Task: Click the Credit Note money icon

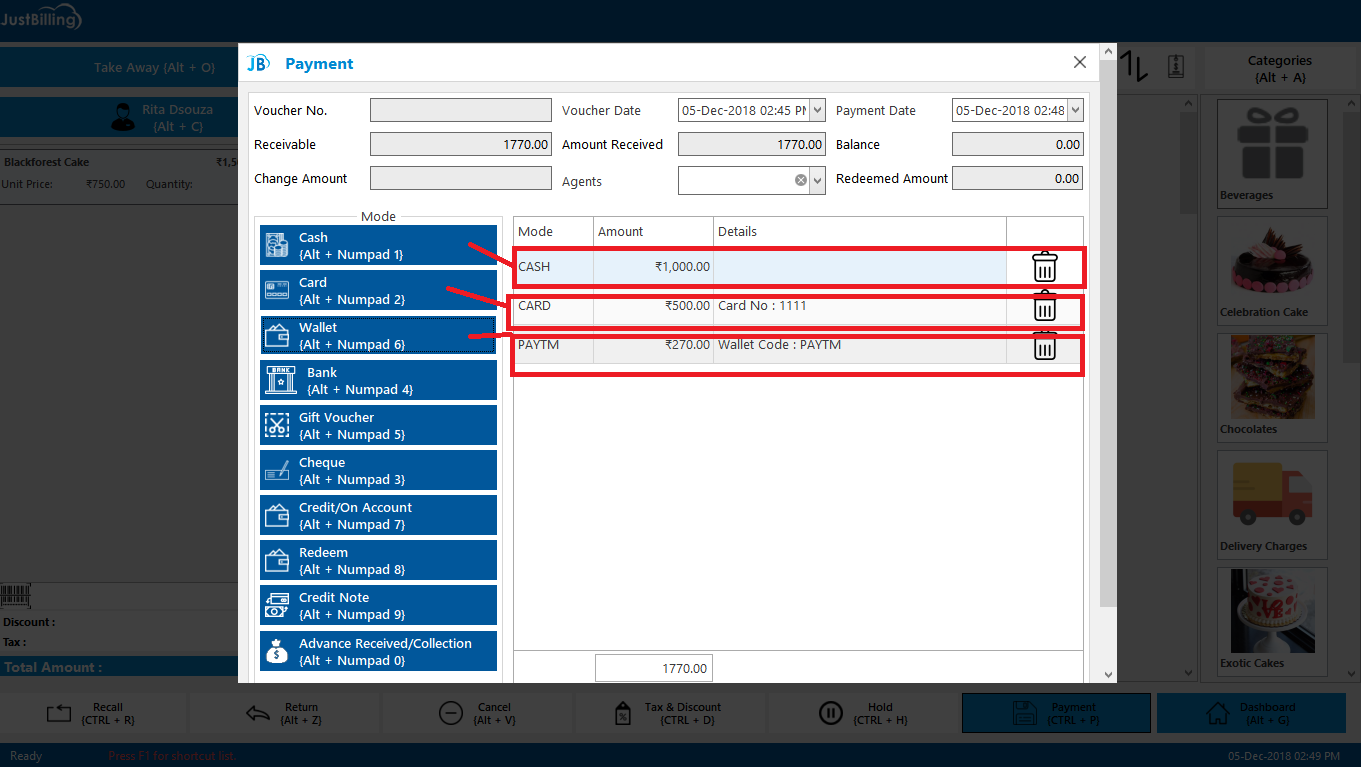Action: (277, 606)
